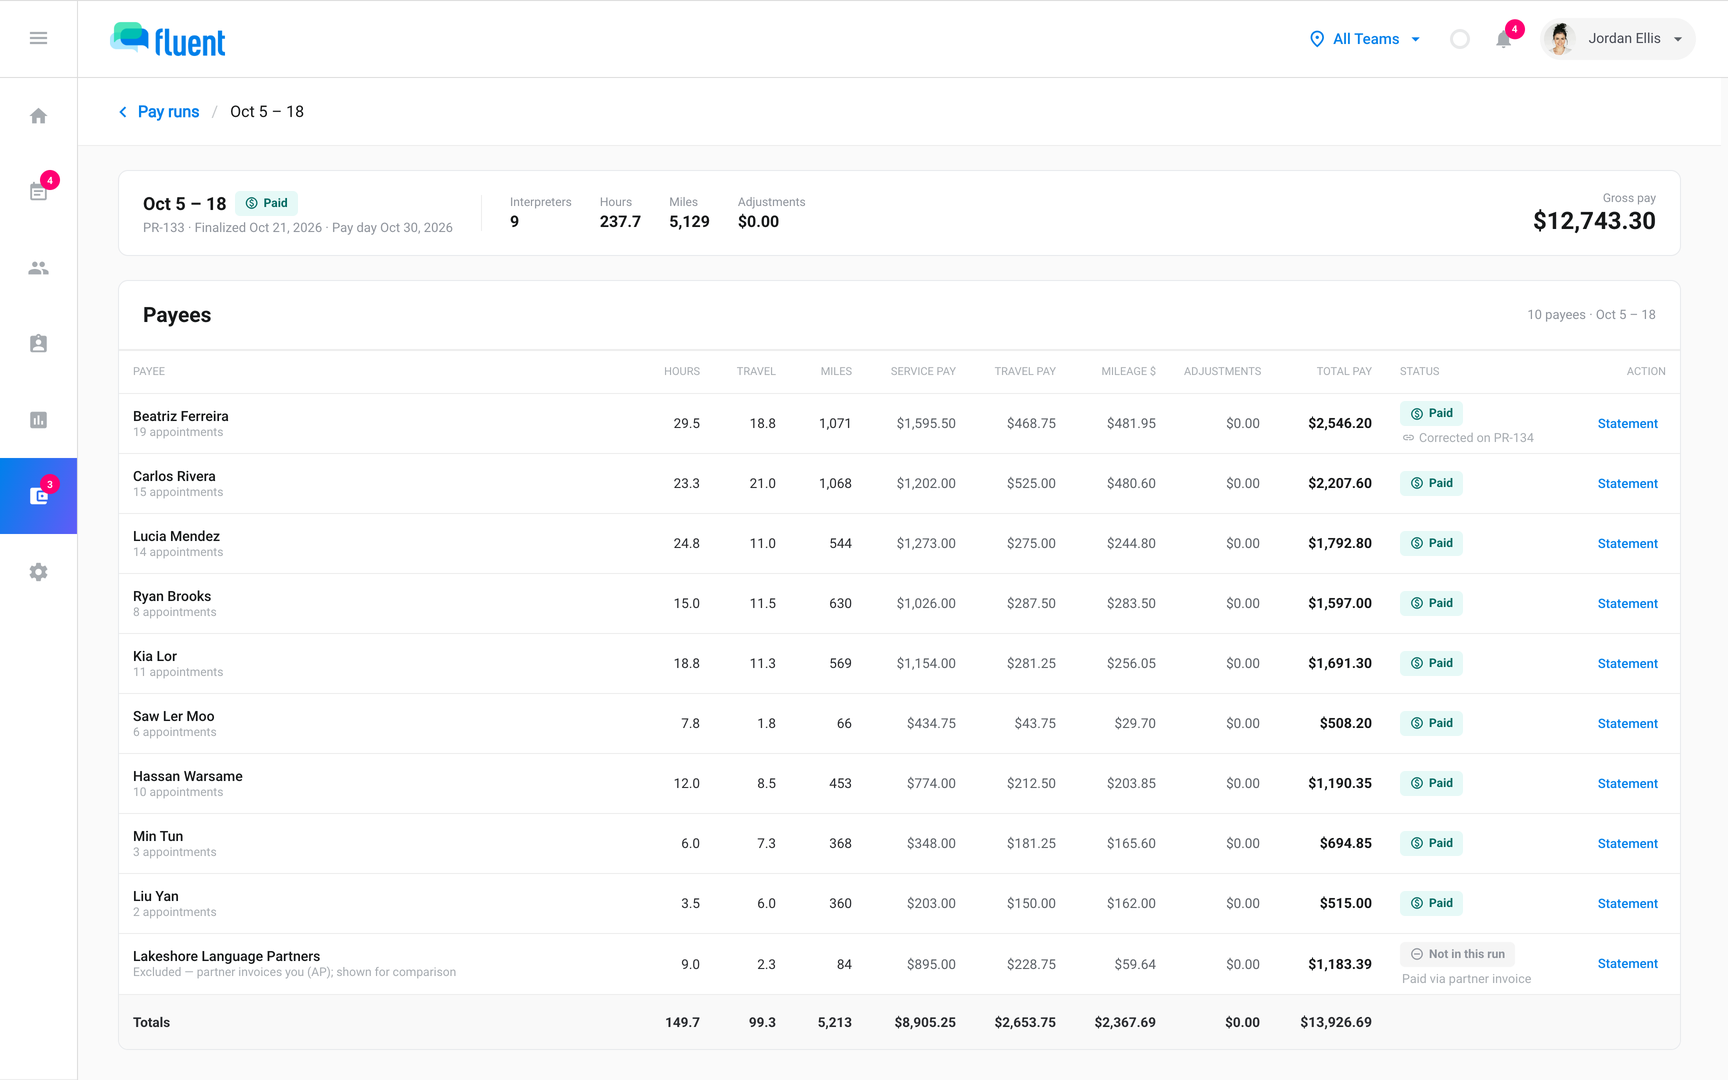Toggle the circular status indicator in header
The image size is (1728, 1080).
point(1460,39)
